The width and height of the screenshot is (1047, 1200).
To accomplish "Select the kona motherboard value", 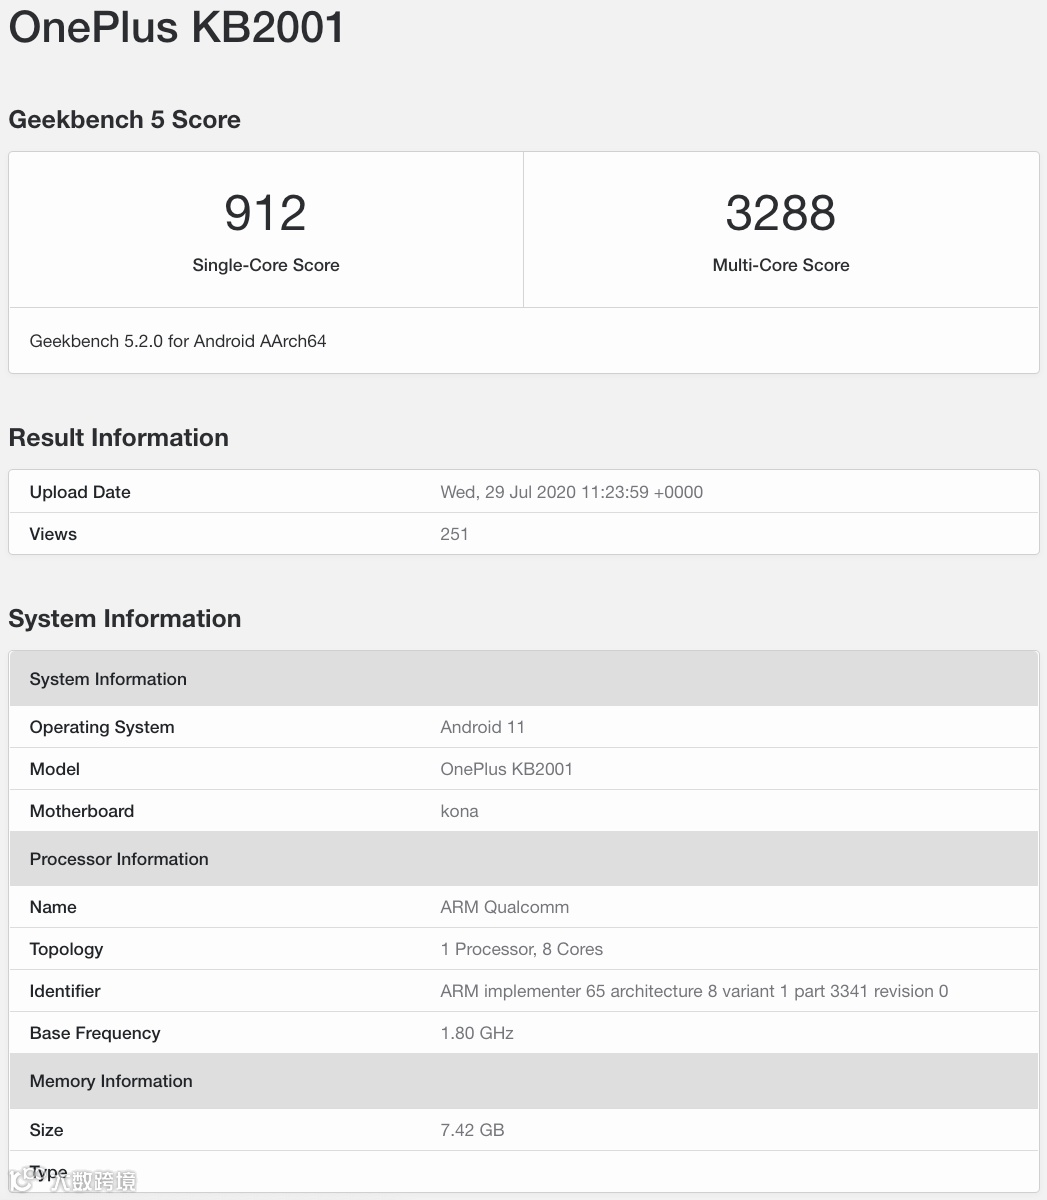I will (x=459, y=811).
